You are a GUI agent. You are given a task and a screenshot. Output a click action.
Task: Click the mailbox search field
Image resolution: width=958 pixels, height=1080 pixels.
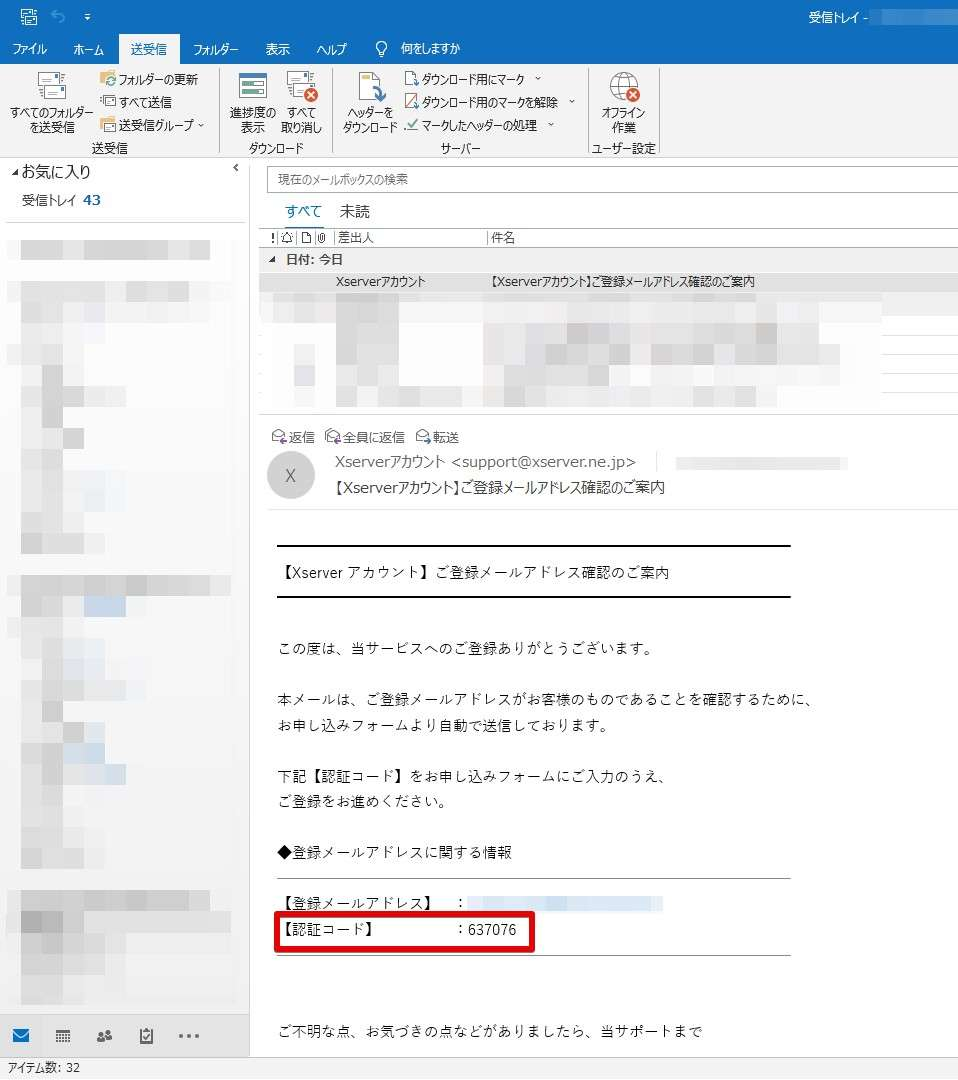pyautogui.click(x=612, y=180)
